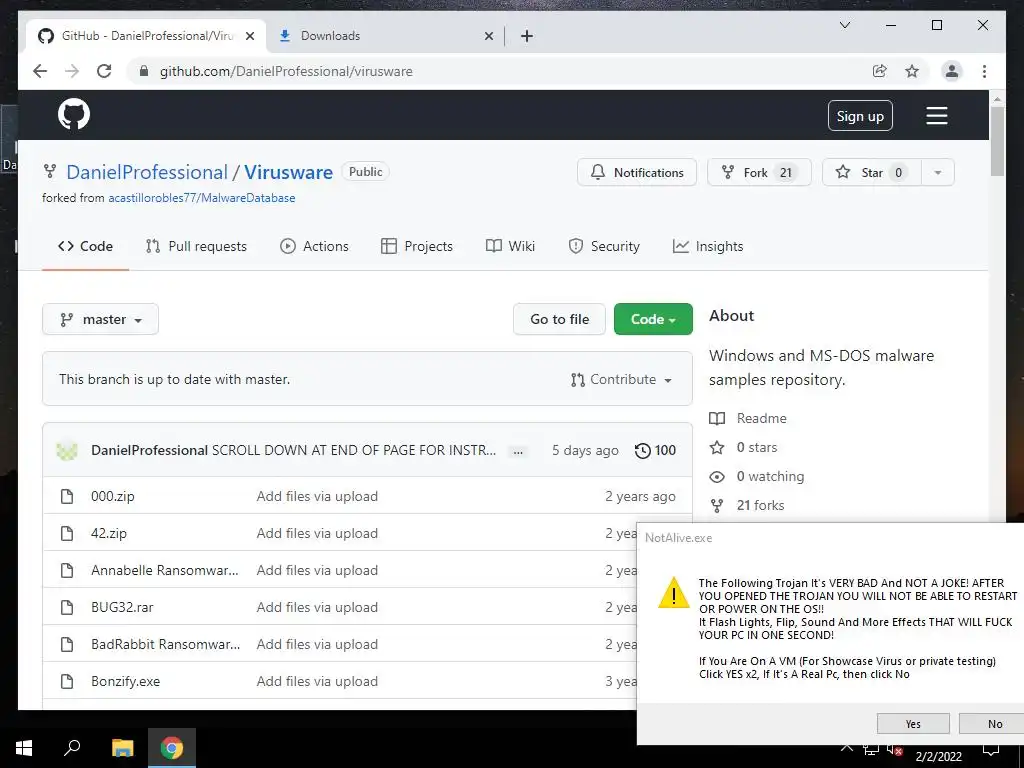Screen dimensions: 1024x768
Task: Open the BadRabbit Ransomware file entry
Action: 166,645
